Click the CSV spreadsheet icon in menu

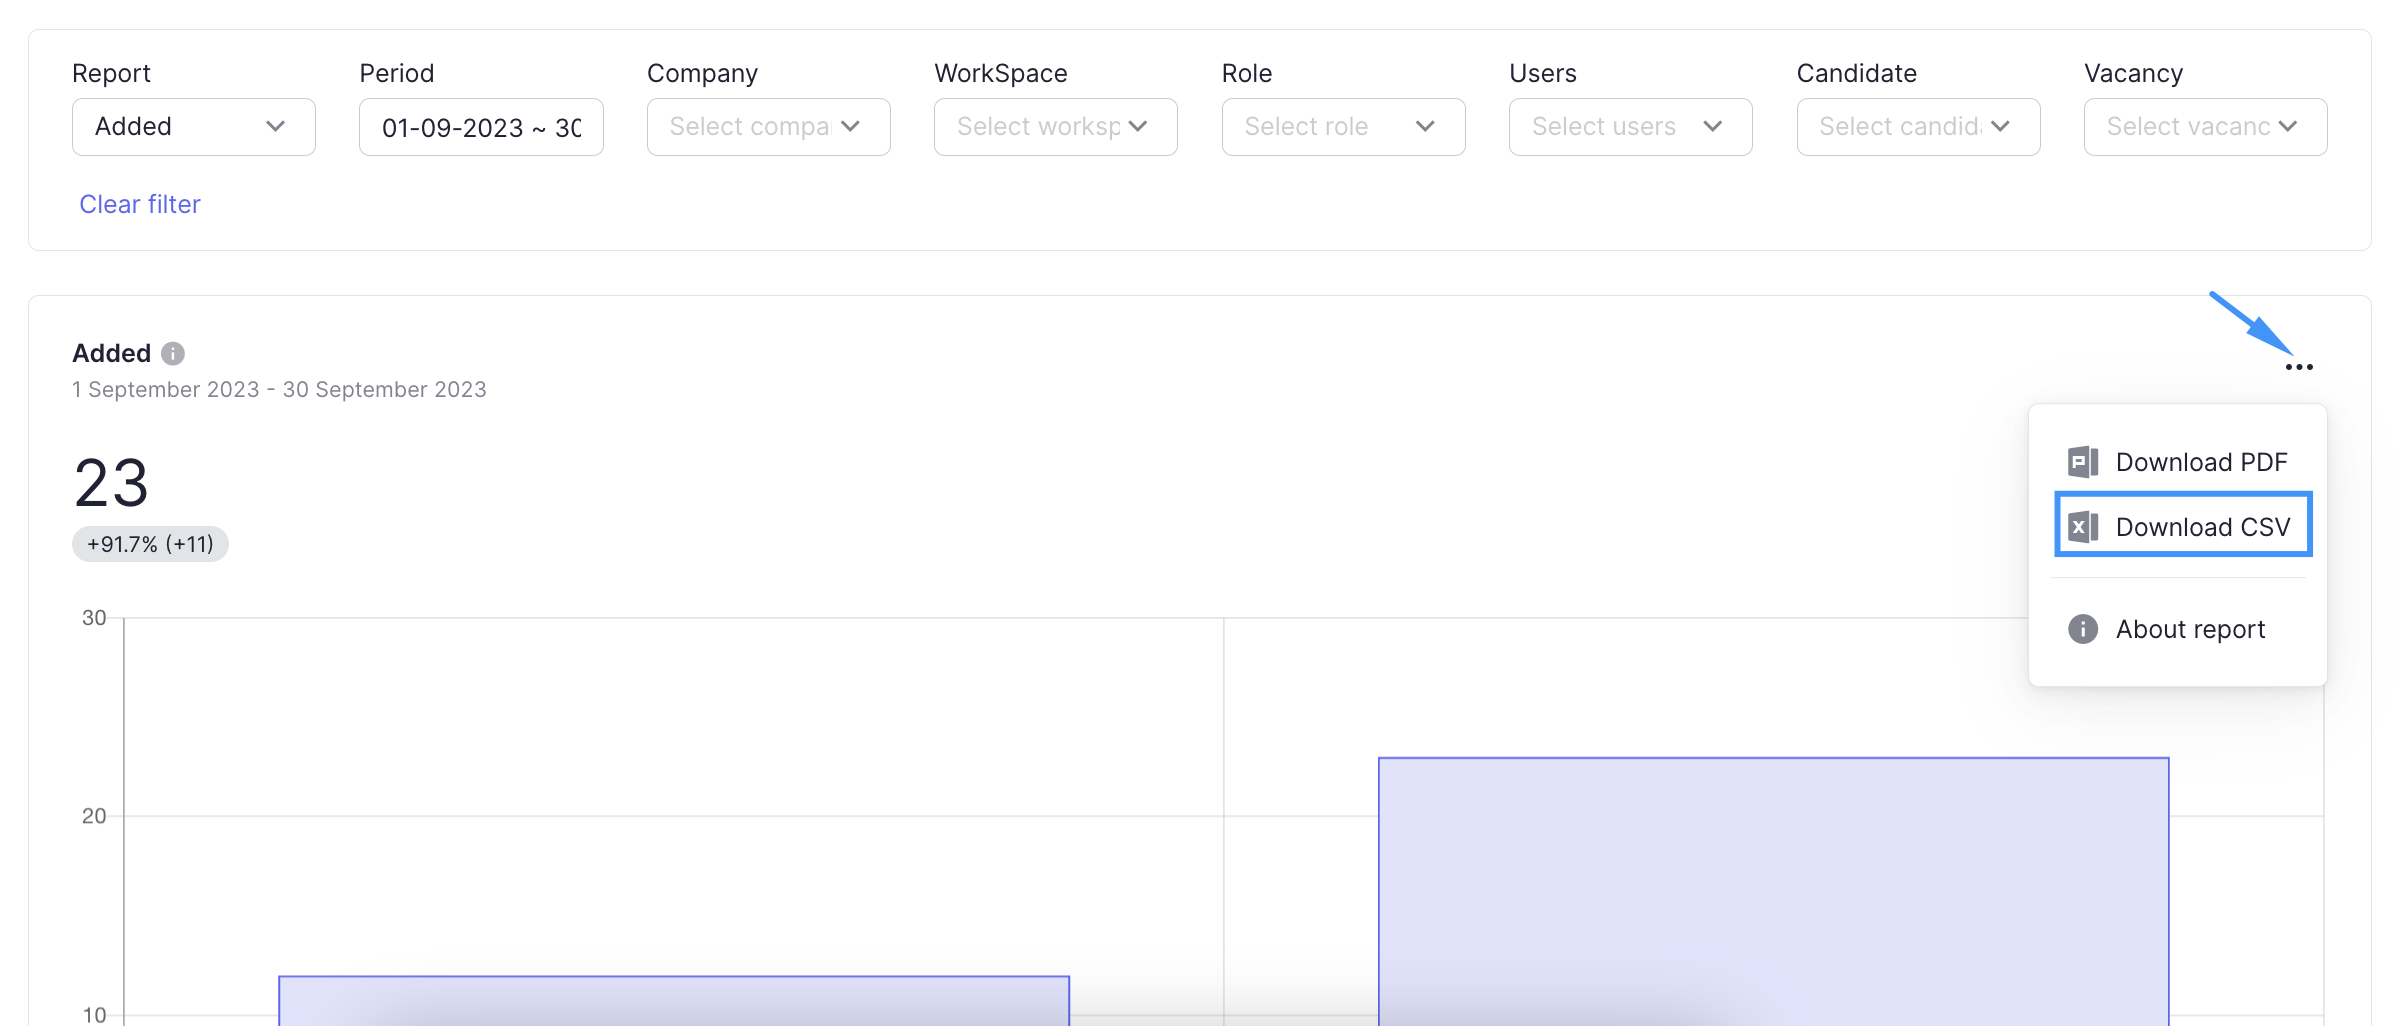click(x=2083, y=527)
